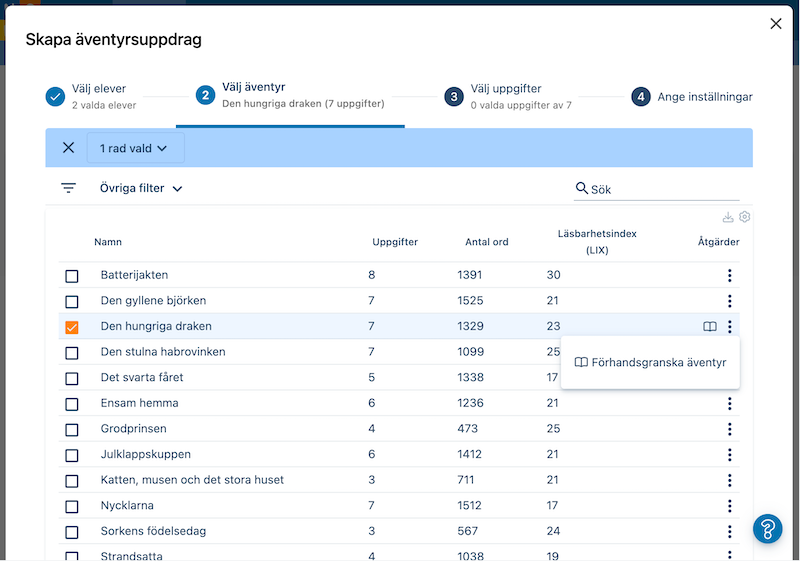Open three-dot menu for Ensam hemma
The width and height of the screenshot is (800, 561).
pos(730,403)
